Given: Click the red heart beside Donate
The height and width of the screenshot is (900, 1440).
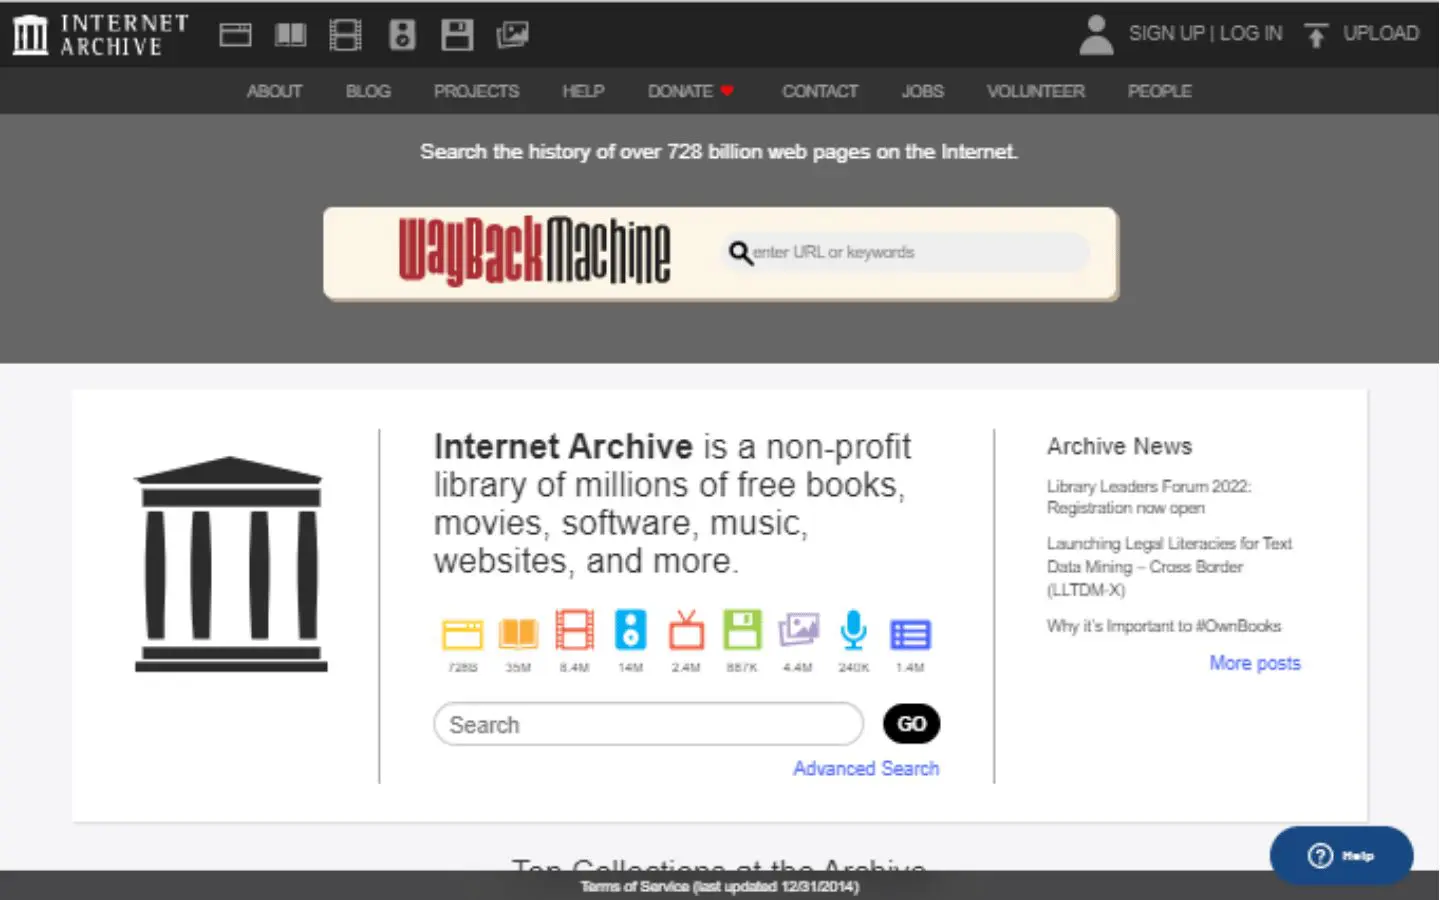Looking at the screenshot, I should (x=727, y=91).
